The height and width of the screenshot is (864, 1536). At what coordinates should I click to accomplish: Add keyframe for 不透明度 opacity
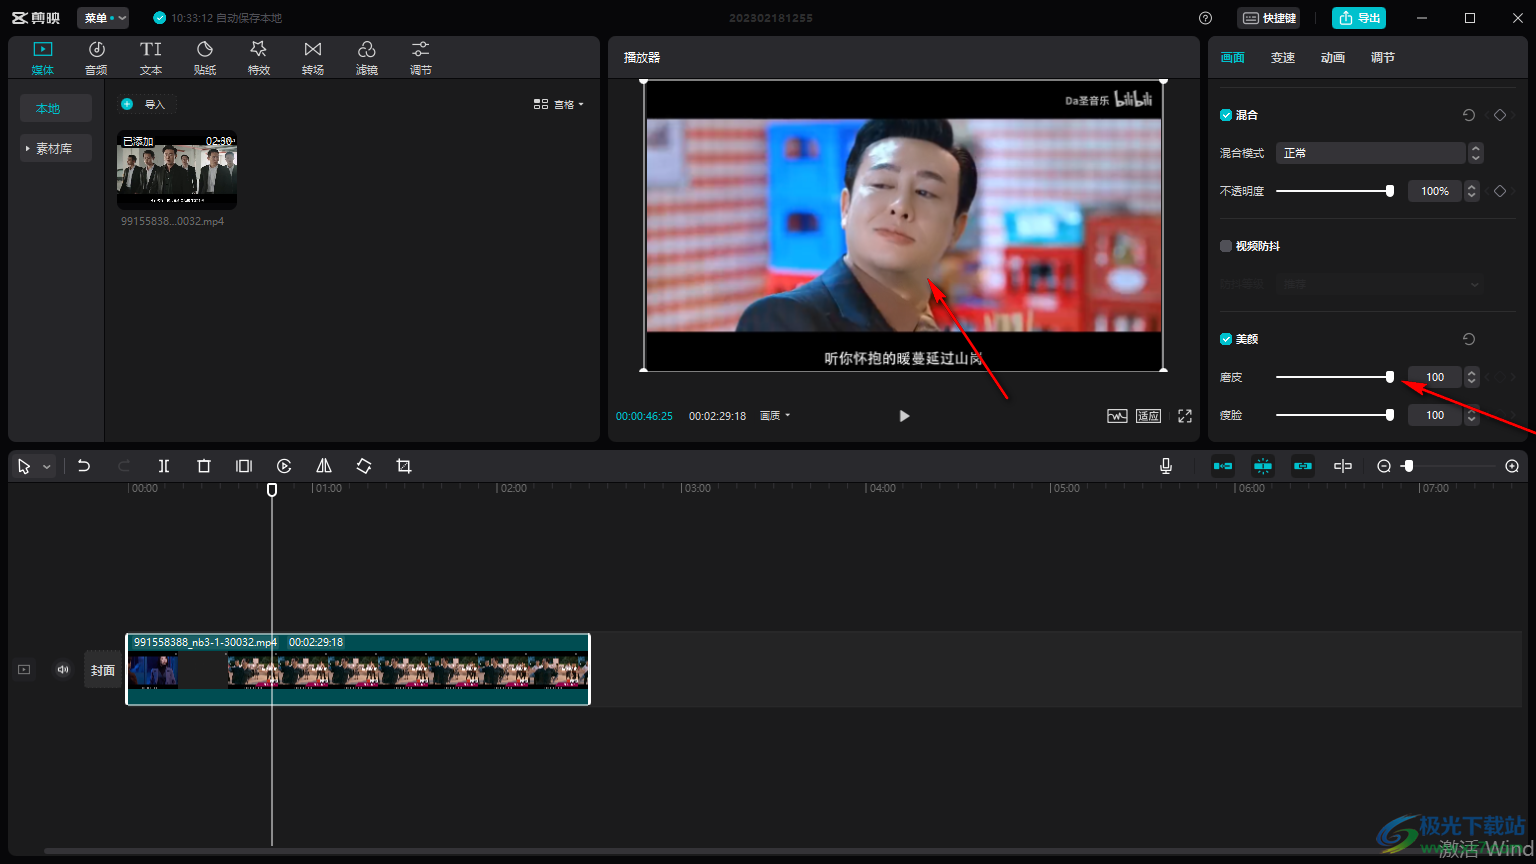coord(1499,191)
